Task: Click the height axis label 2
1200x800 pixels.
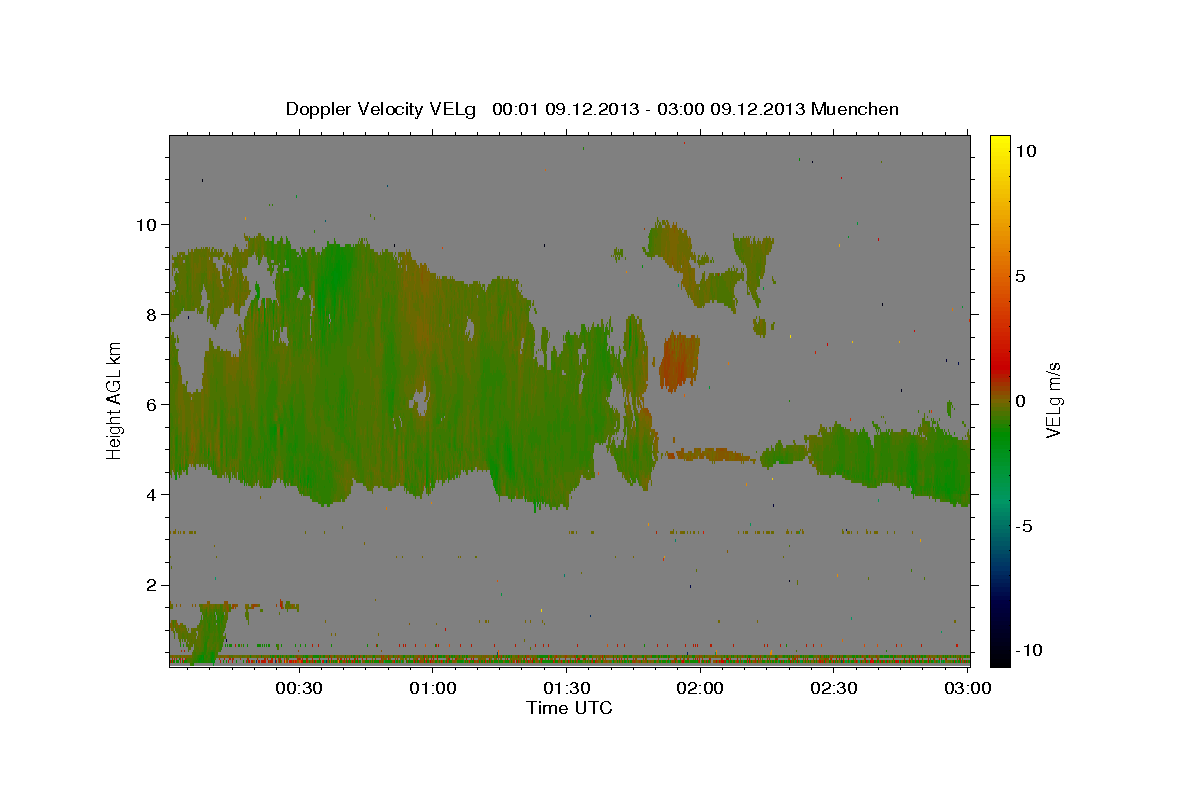Action: (151, 585)
